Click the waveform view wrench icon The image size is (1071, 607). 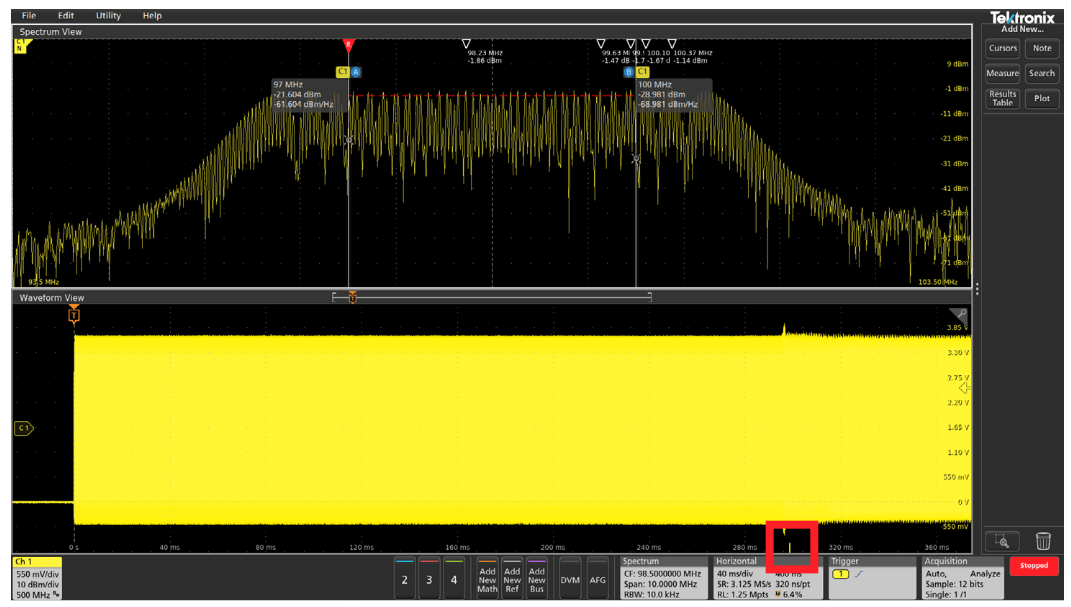pos(960,314)
